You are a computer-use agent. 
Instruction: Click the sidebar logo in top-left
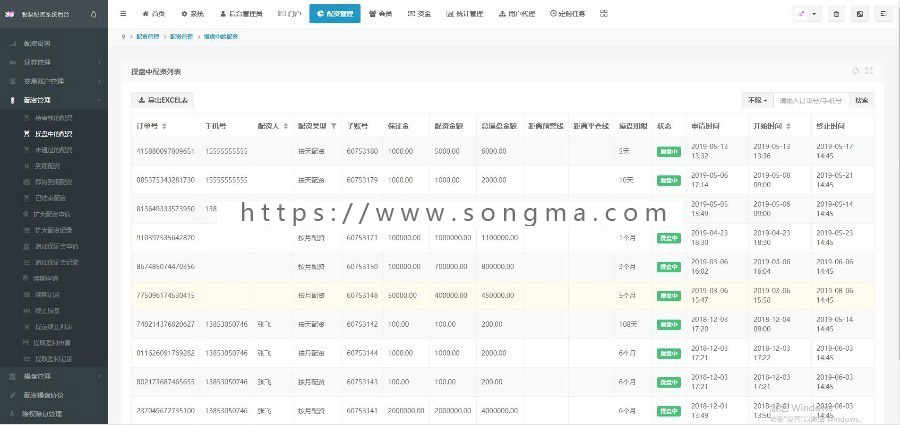[x=9, y=14]
